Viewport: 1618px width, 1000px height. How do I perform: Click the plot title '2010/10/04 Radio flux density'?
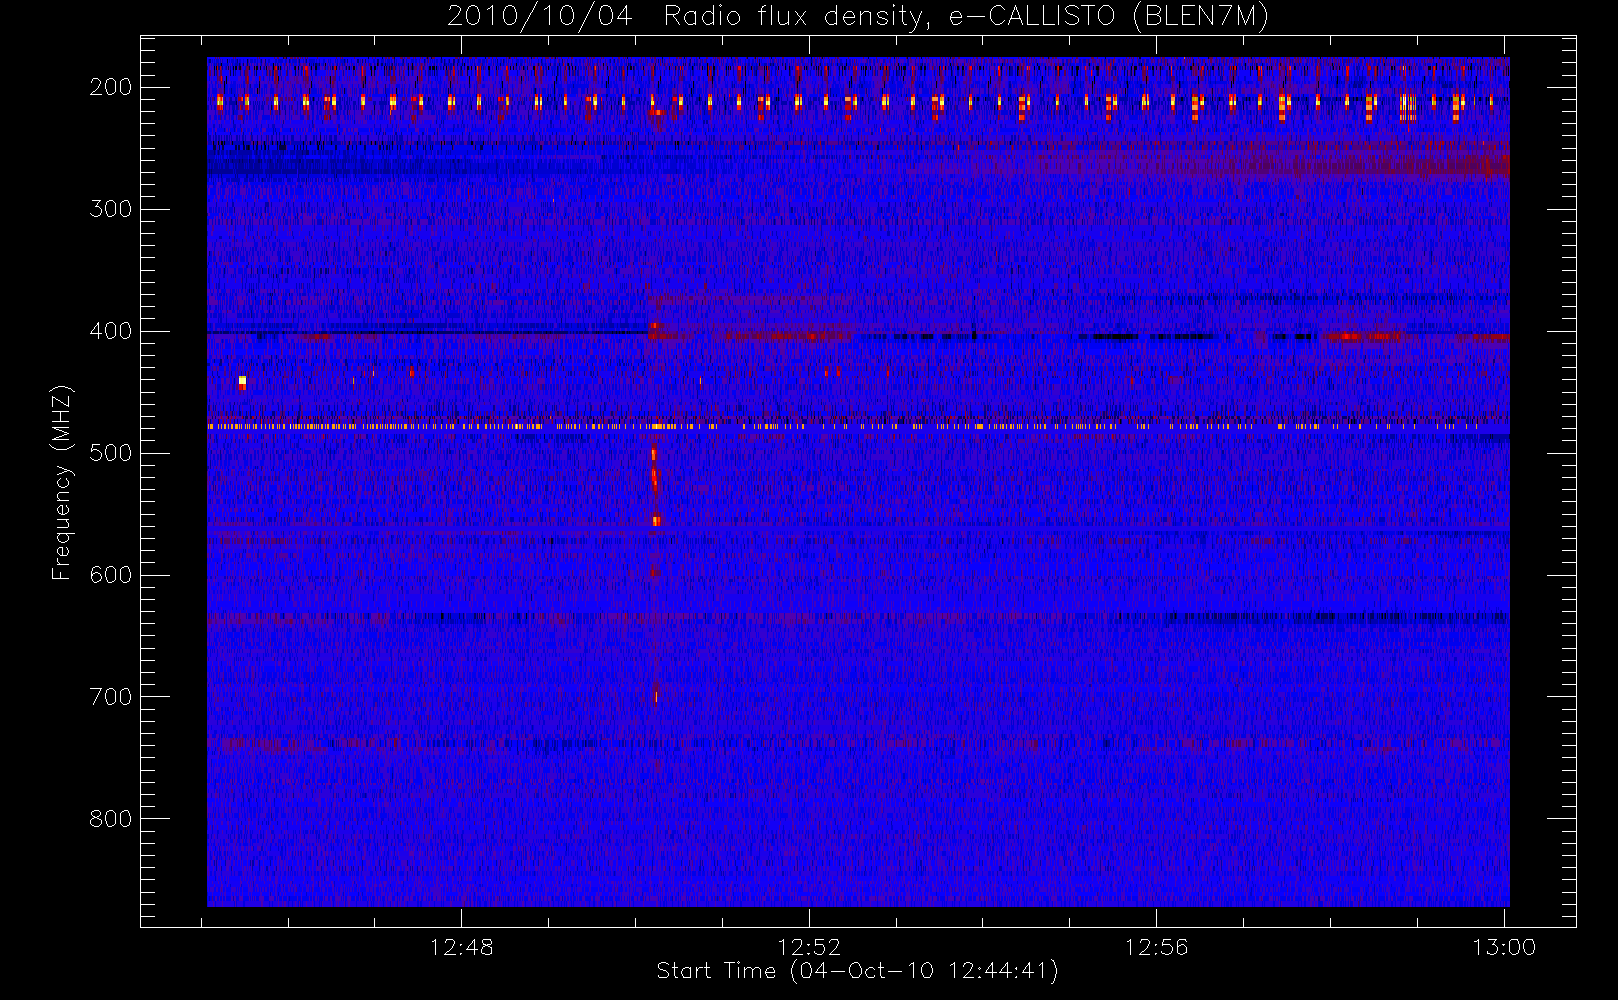coord(858,17)
